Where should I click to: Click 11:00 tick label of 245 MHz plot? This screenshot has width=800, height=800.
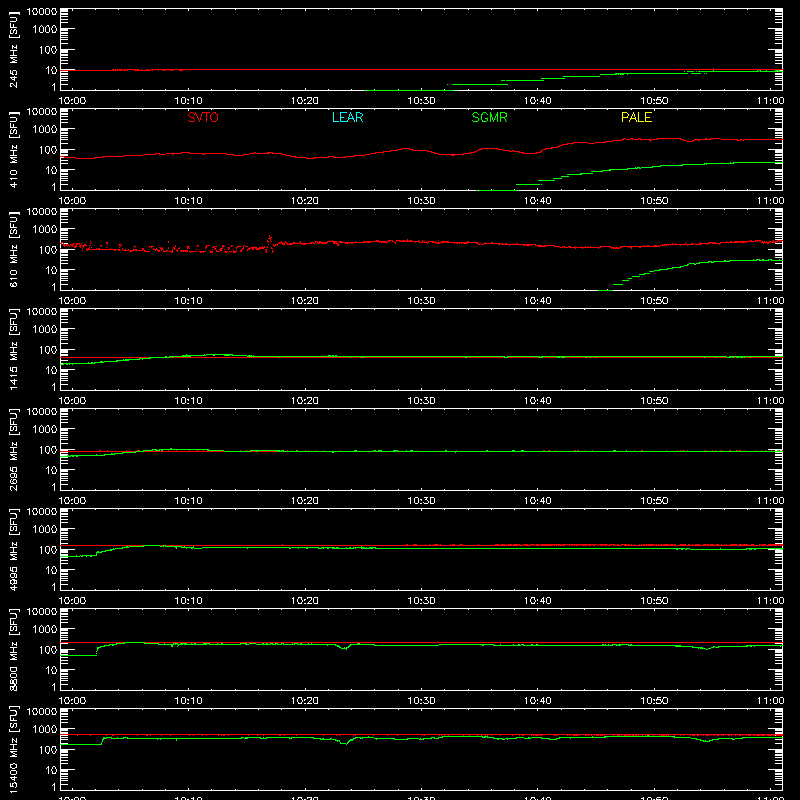tap(770, 101)
